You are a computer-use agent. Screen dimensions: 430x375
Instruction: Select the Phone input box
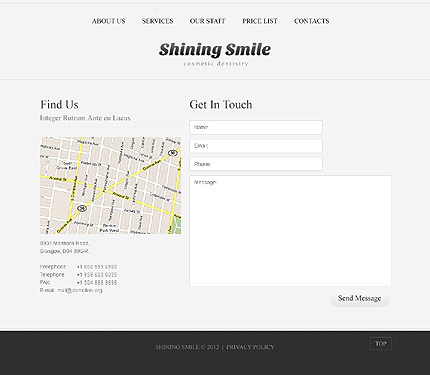256,164
